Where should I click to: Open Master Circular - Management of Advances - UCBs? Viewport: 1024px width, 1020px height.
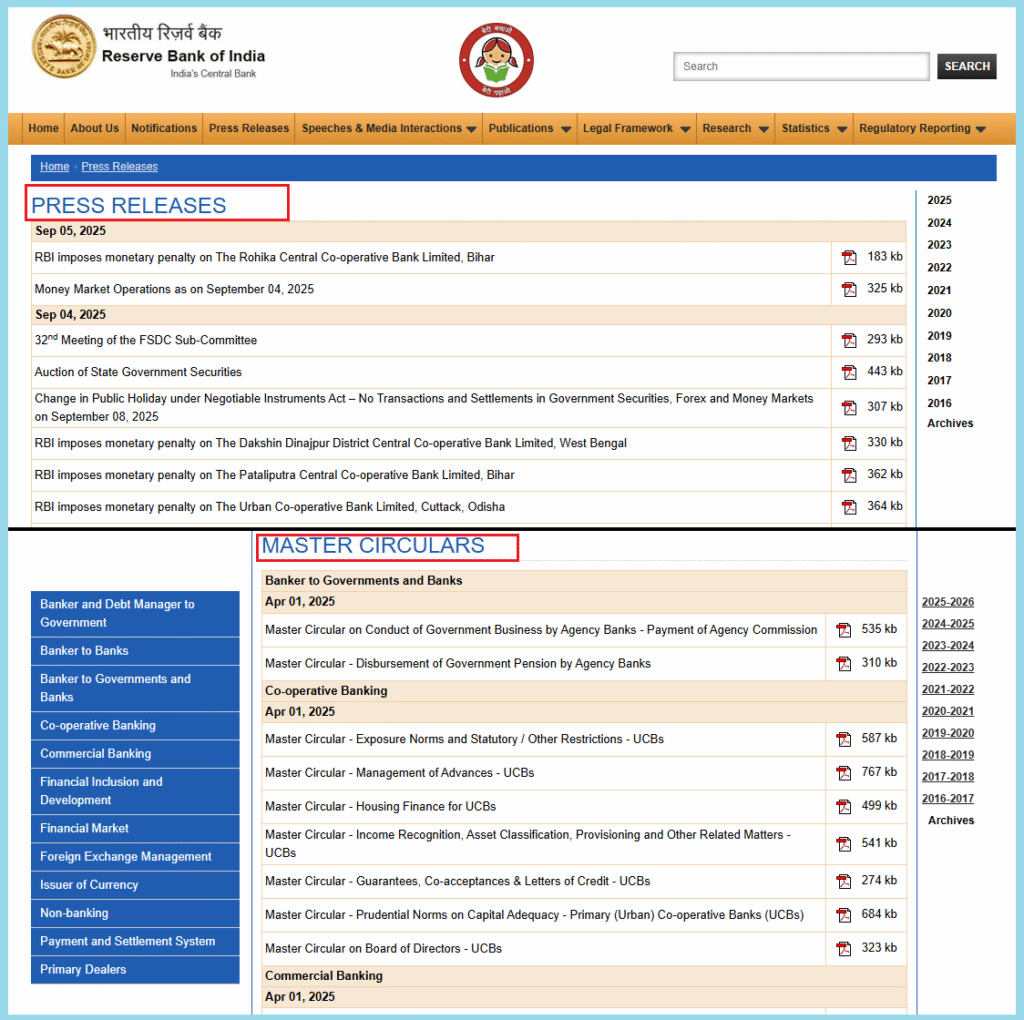pos(400,773)
